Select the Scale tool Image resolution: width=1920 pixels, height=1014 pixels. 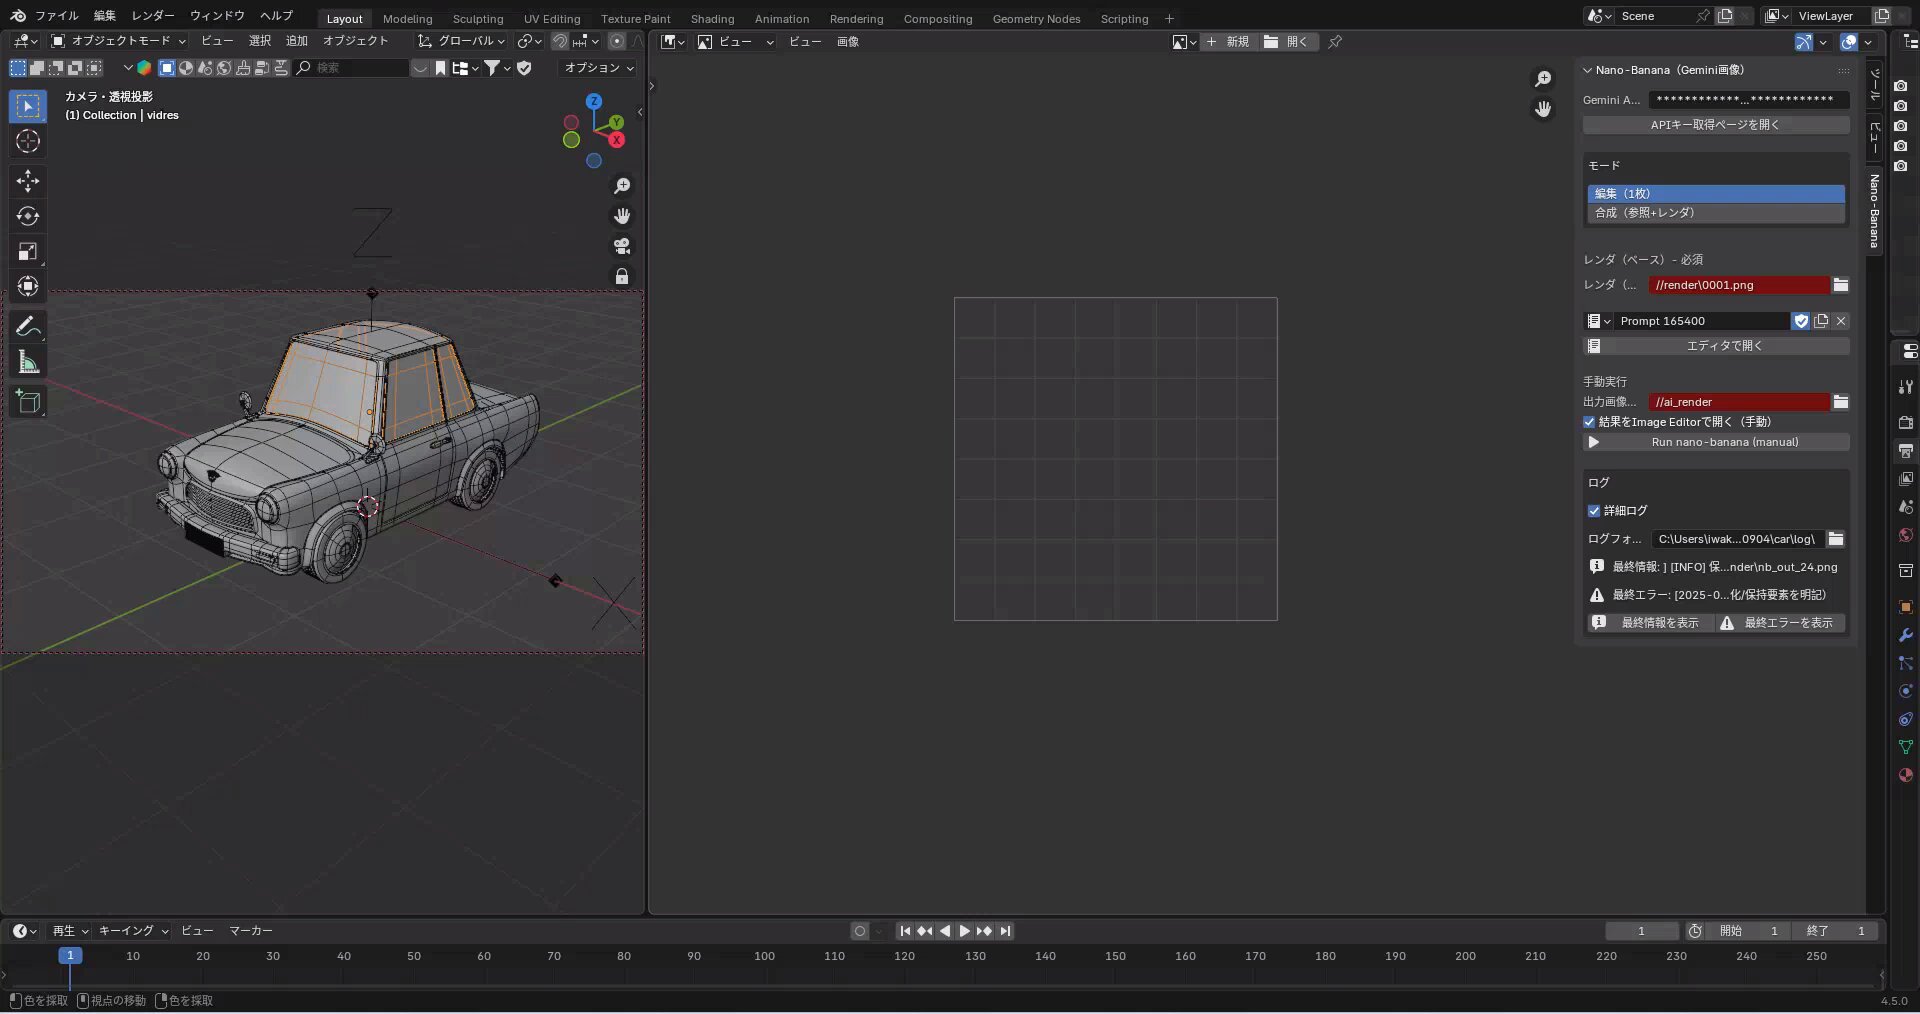coord(28,252)
